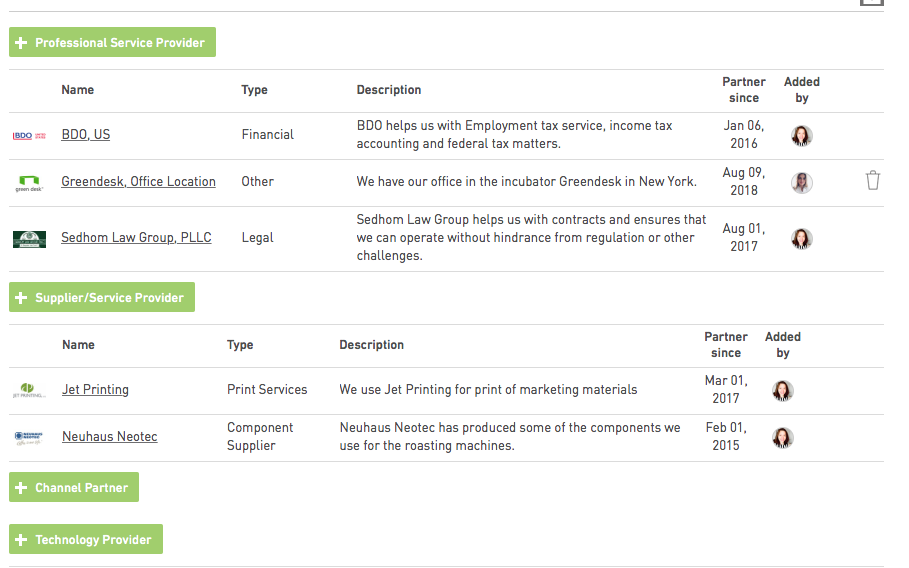This screenshot has height=568, width=909.
Task: Click the avatar in the Jet Printing row
Action: tap(782, 390)
